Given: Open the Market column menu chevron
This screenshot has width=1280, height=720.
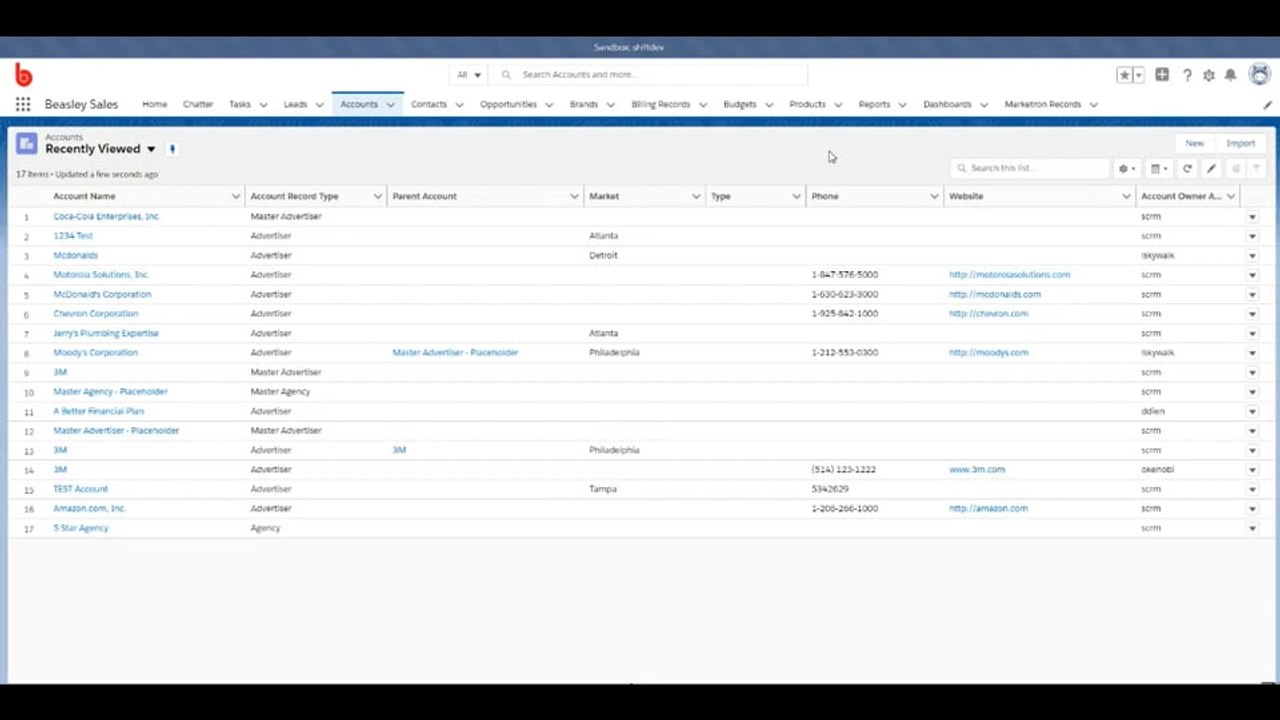Looking at the screenshot, I should [x=696, y=196].
